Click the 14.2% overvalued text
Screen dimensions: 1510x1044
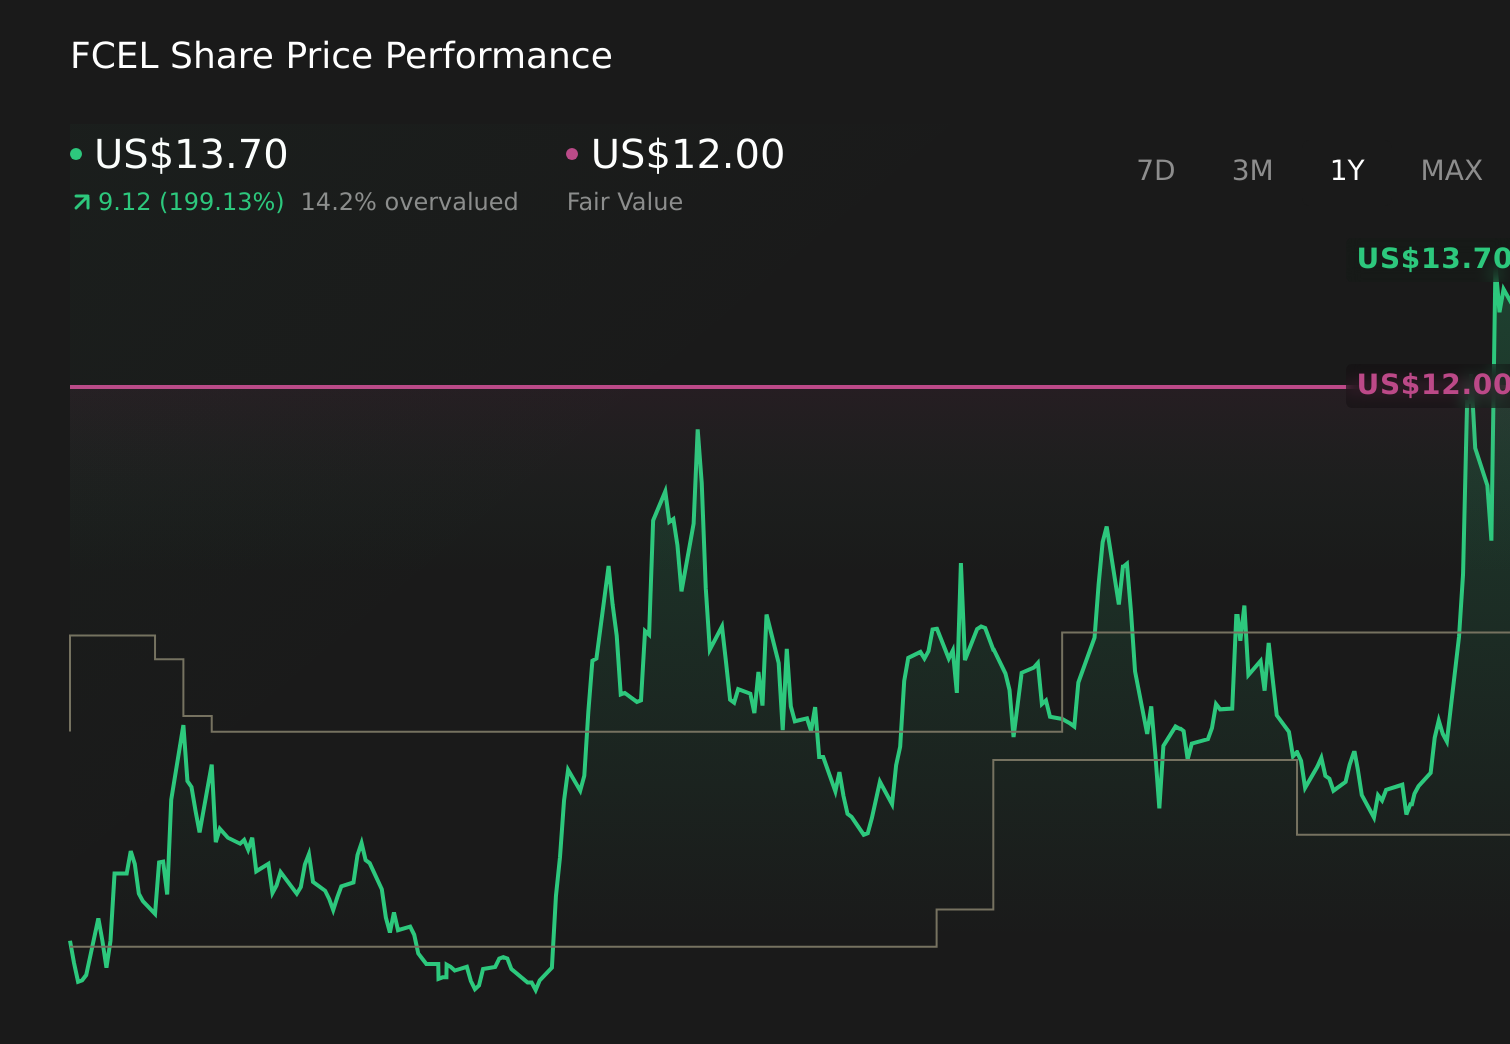click(409, 203)
